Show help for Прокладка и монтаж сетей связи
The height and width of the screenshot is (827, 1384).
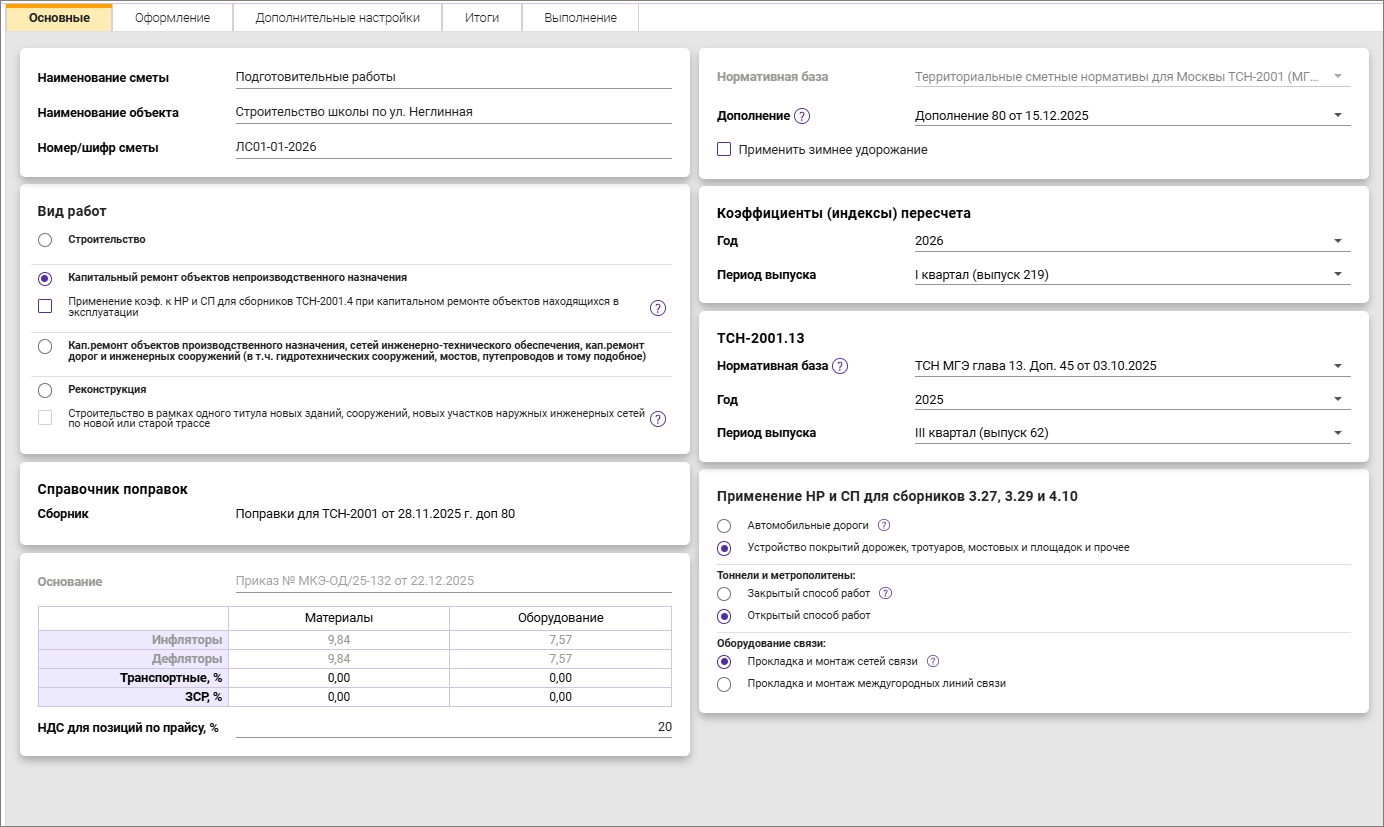(x=933, y=661)
